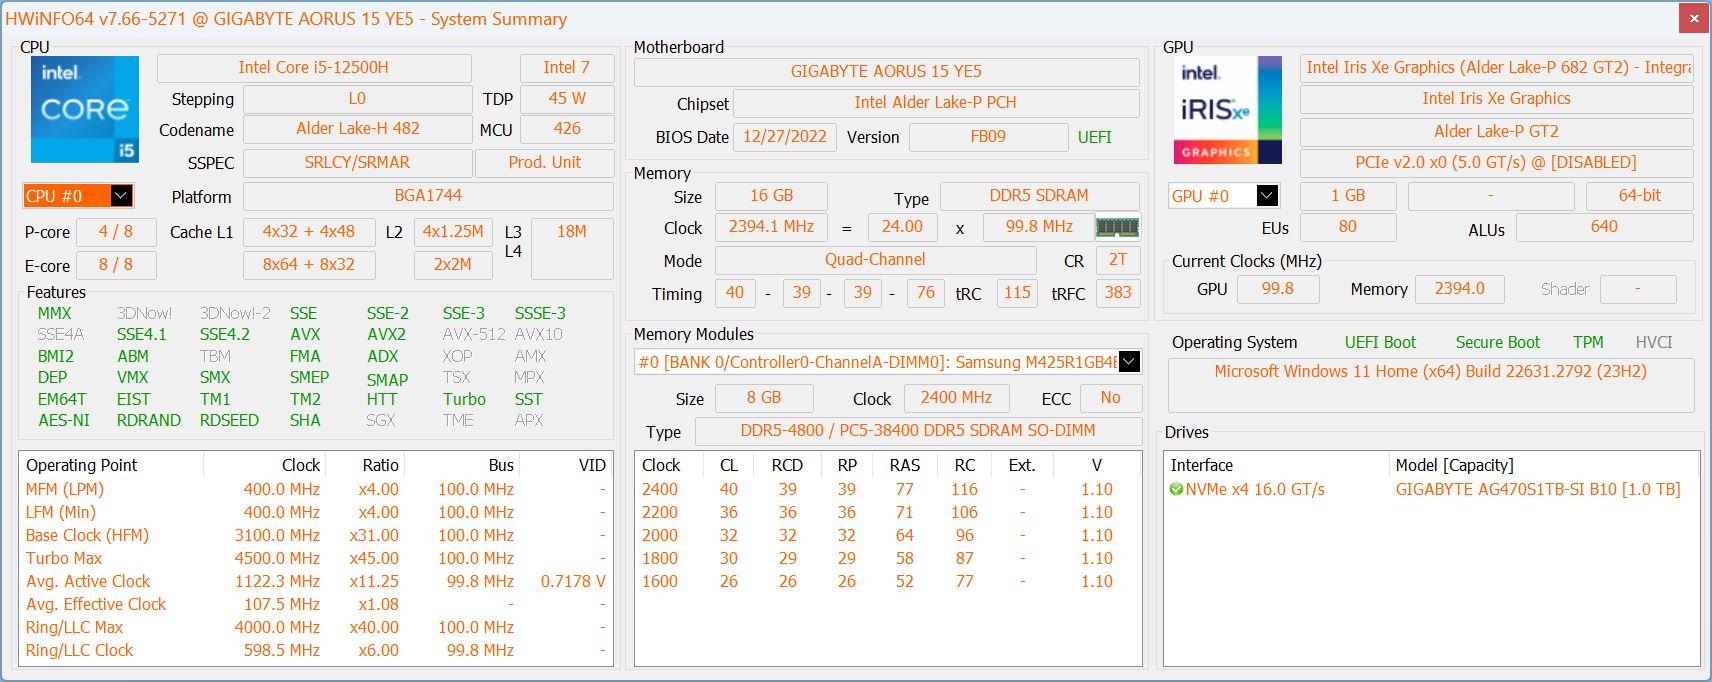Open the CPU #0 selector dropdown
The image size is (1712, 682).
(x=120, y=196)
